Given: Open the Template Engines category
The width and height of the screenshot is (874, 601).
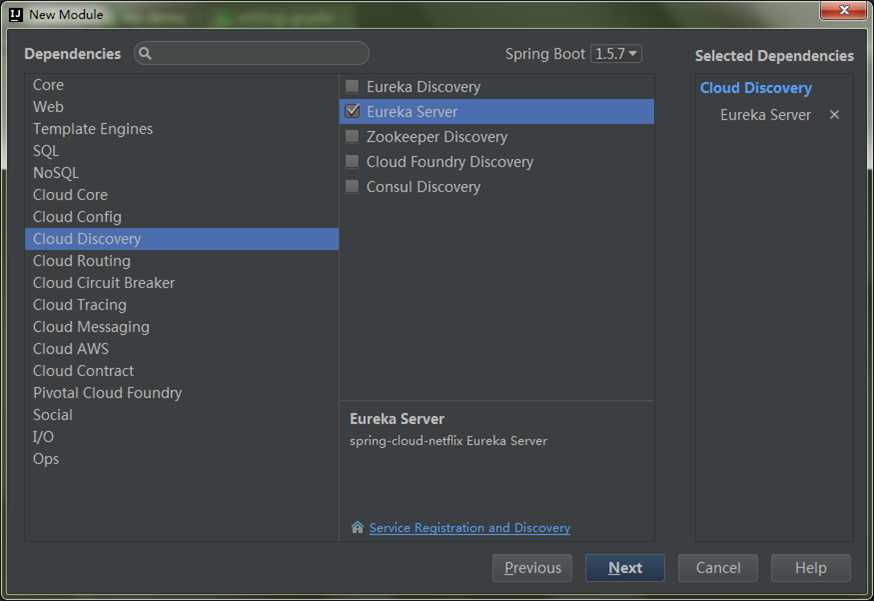Looking at the screenshot, I should click(182, 129).
